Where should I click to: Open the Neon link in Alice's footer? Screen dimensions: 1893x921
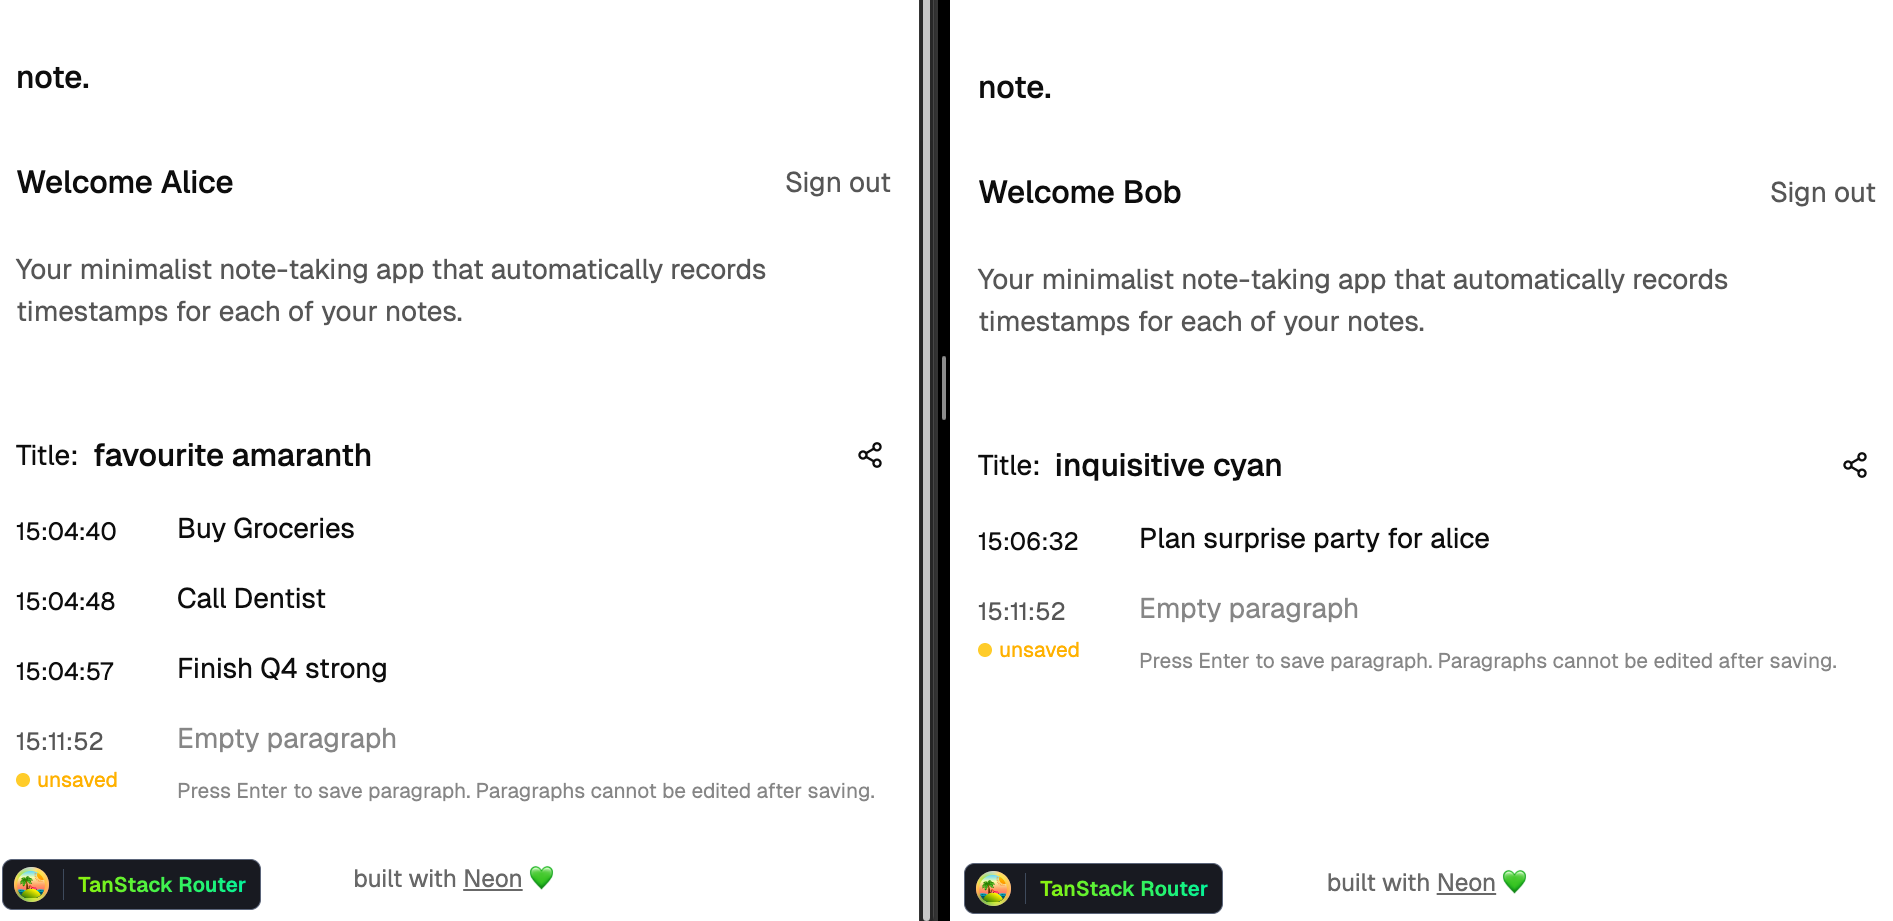click(493, 879)
